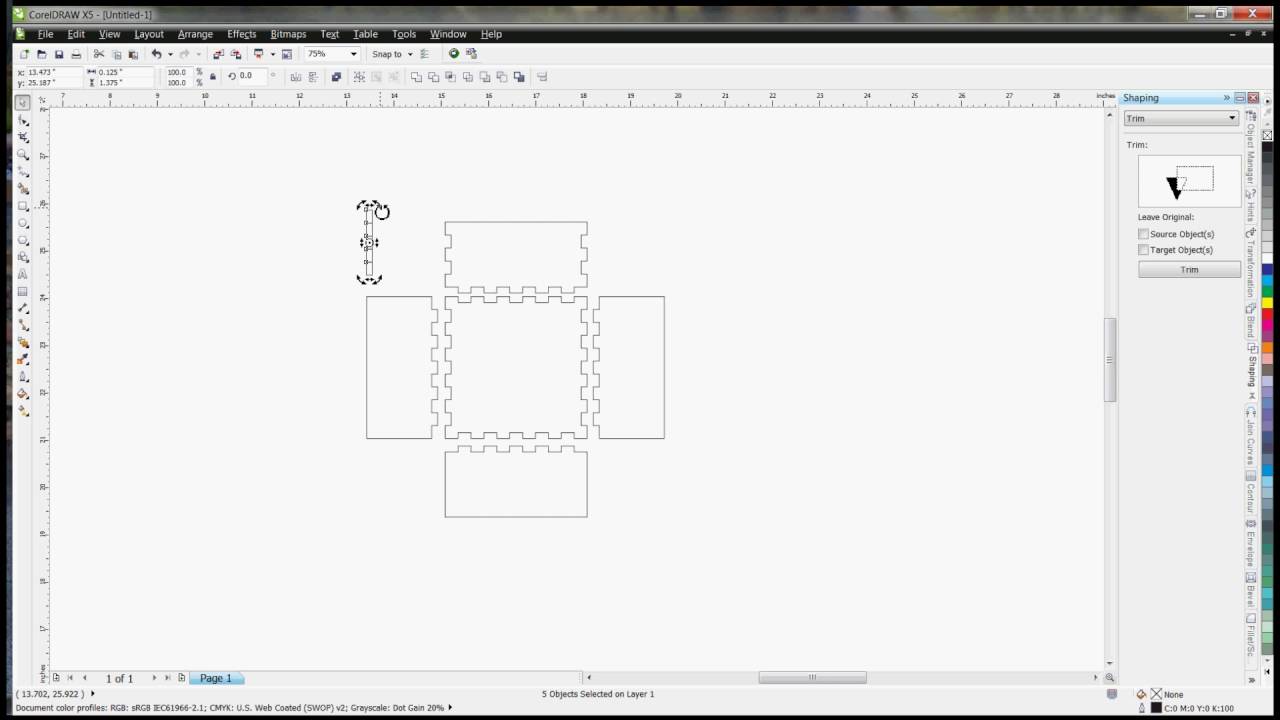The image size is (1280, 720).
Task: Select the Connector tool in the toolbox
Action: [x=23, y=325]
